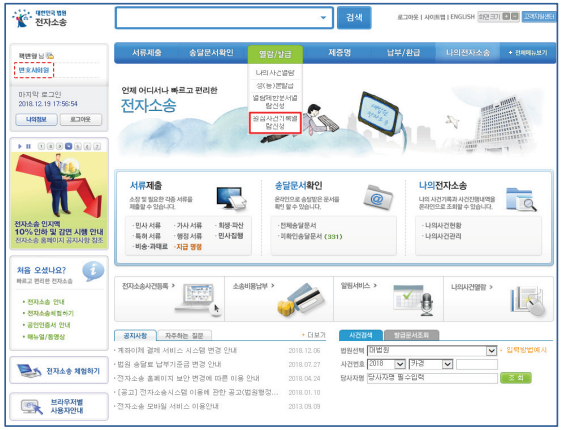Switch to ENGLISH site version
This screenshot has height=430, width=565.
coord(462,17)
